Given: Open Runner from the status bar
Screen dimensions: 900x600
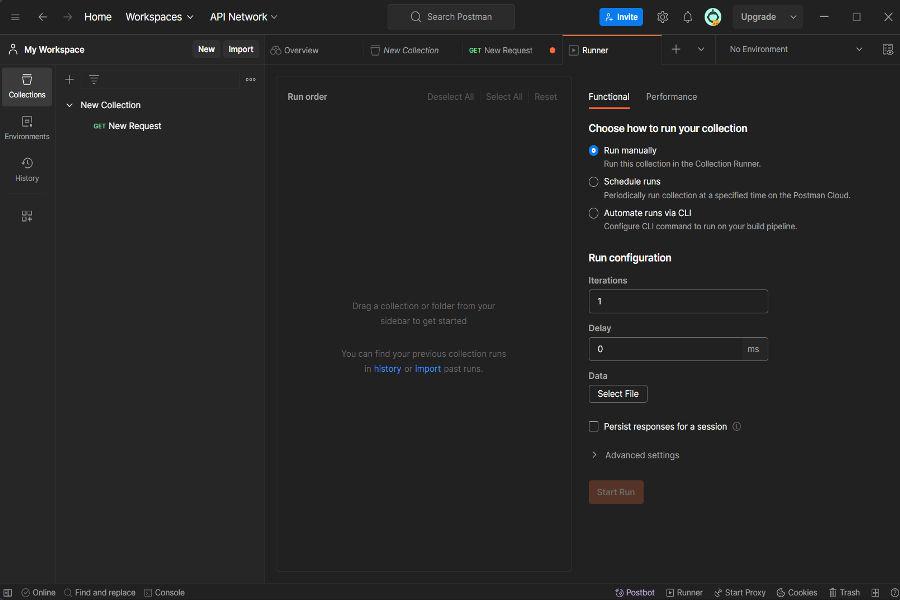Looking at the screenshot, I should [x=684, y=593].
